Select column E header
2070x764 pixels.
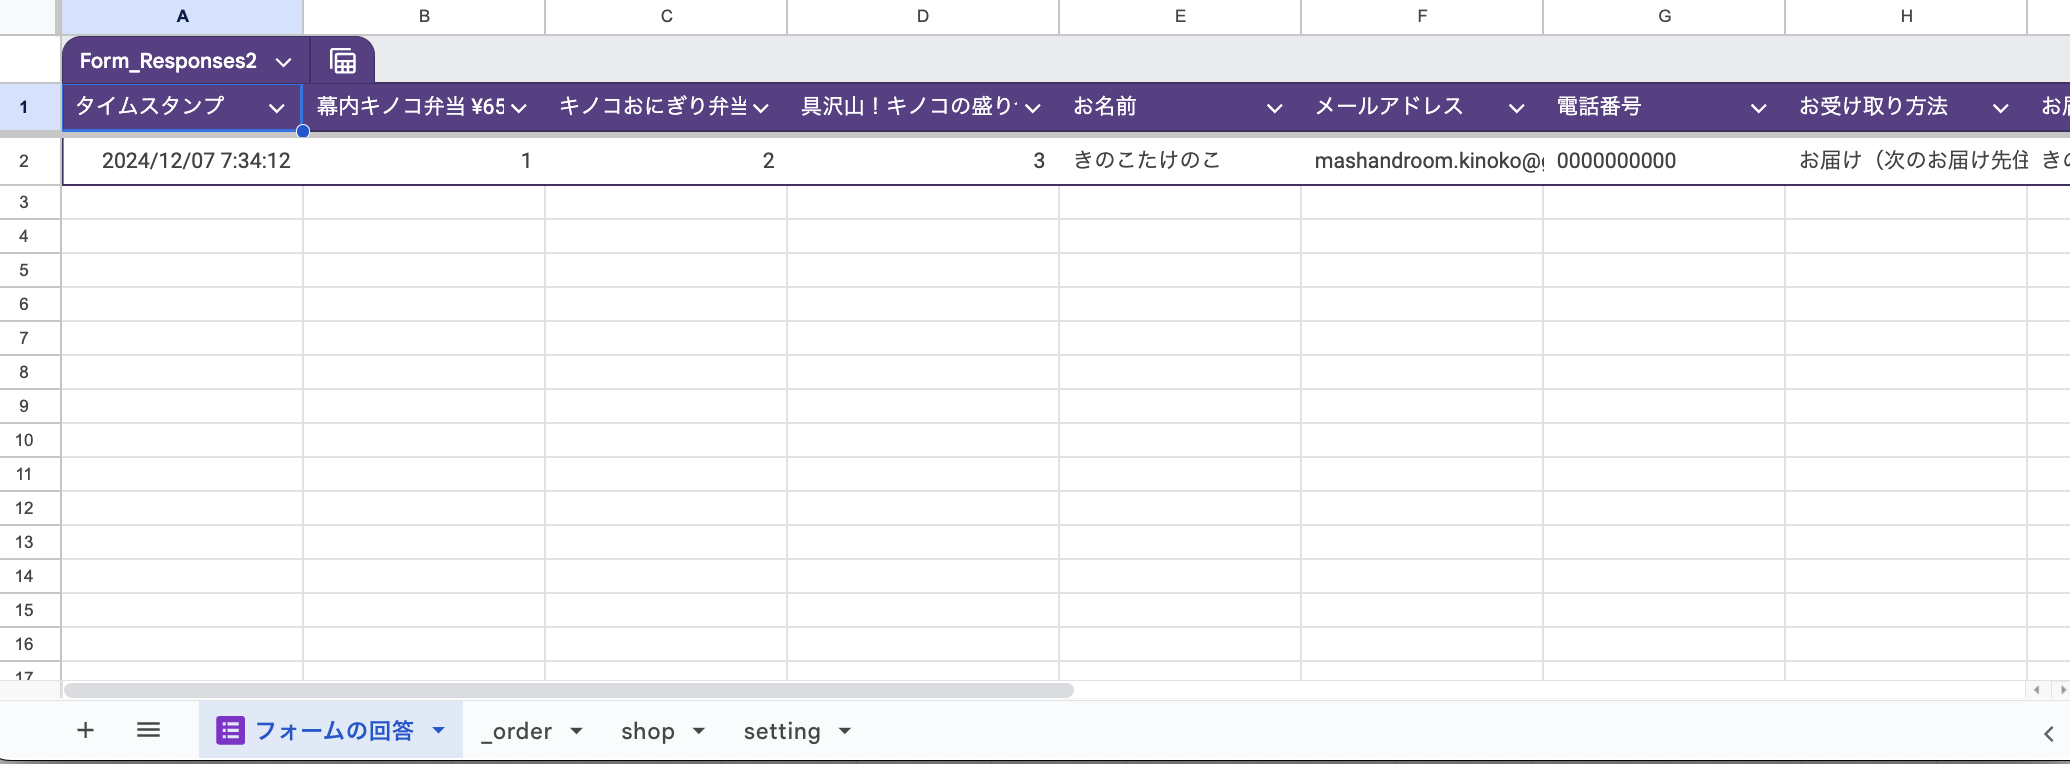tap(1180, 16)
